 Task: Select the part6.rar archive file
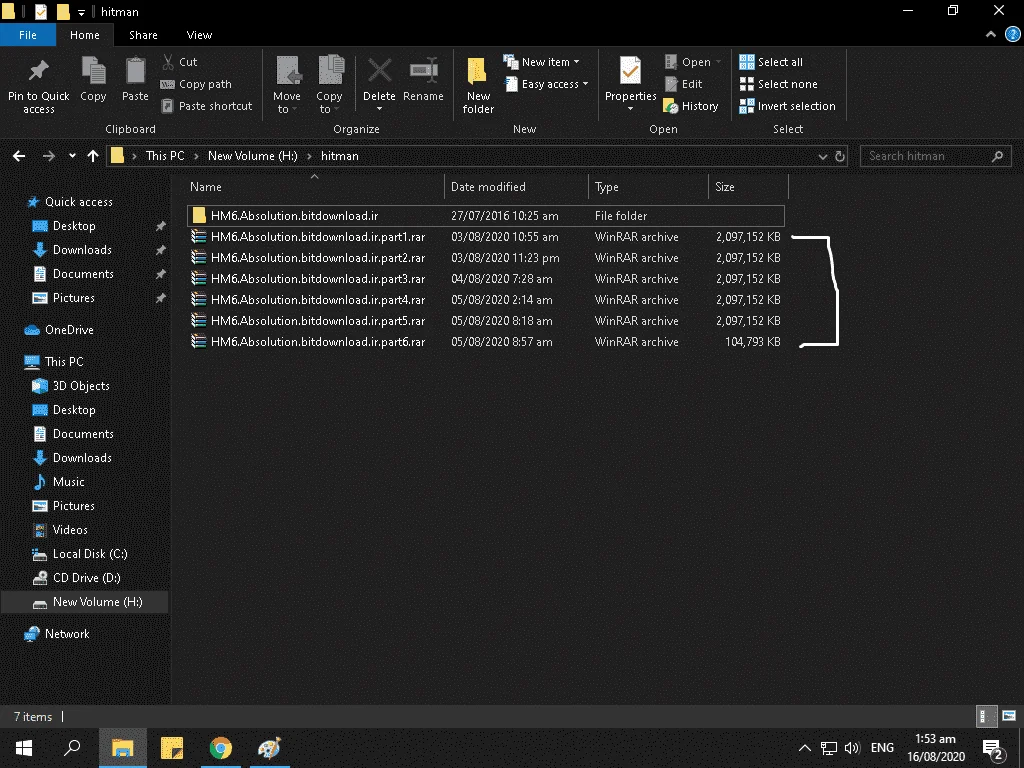click(x=485, y=342)
